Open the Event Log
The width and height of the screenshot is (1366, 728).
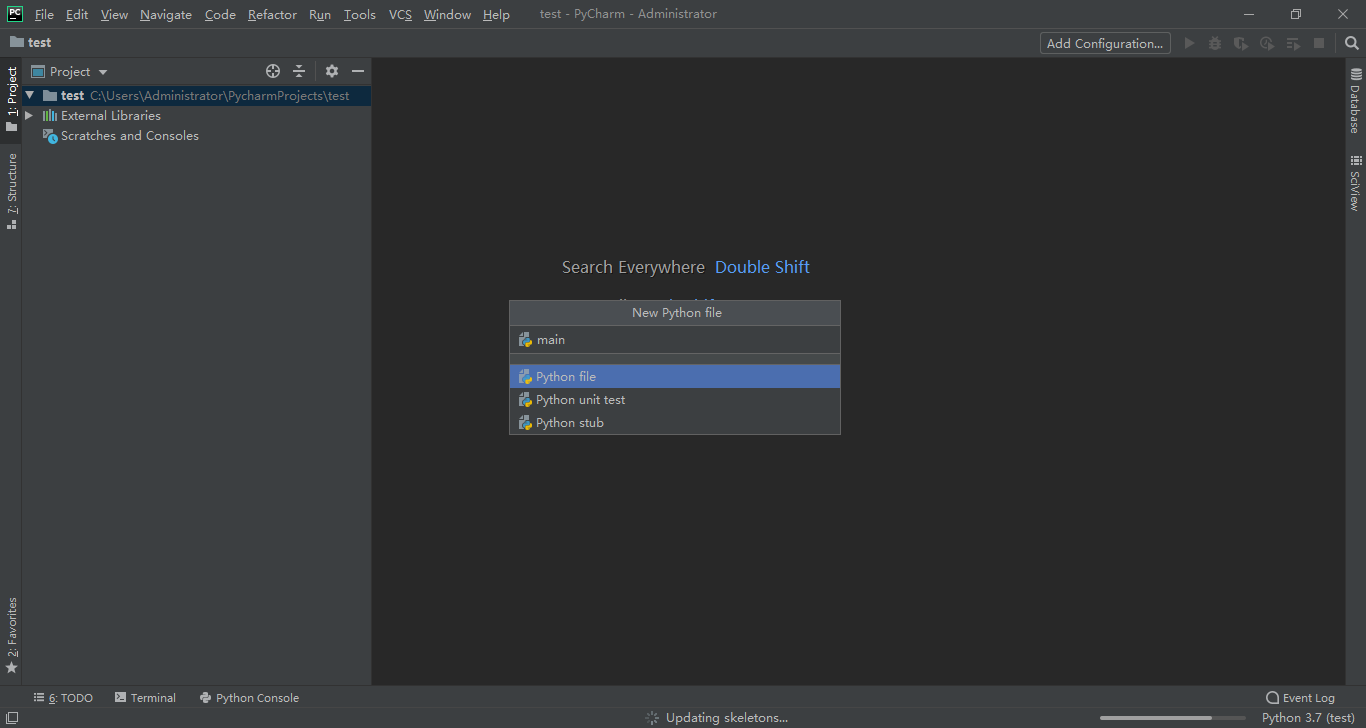click(x=1300, y=698)
